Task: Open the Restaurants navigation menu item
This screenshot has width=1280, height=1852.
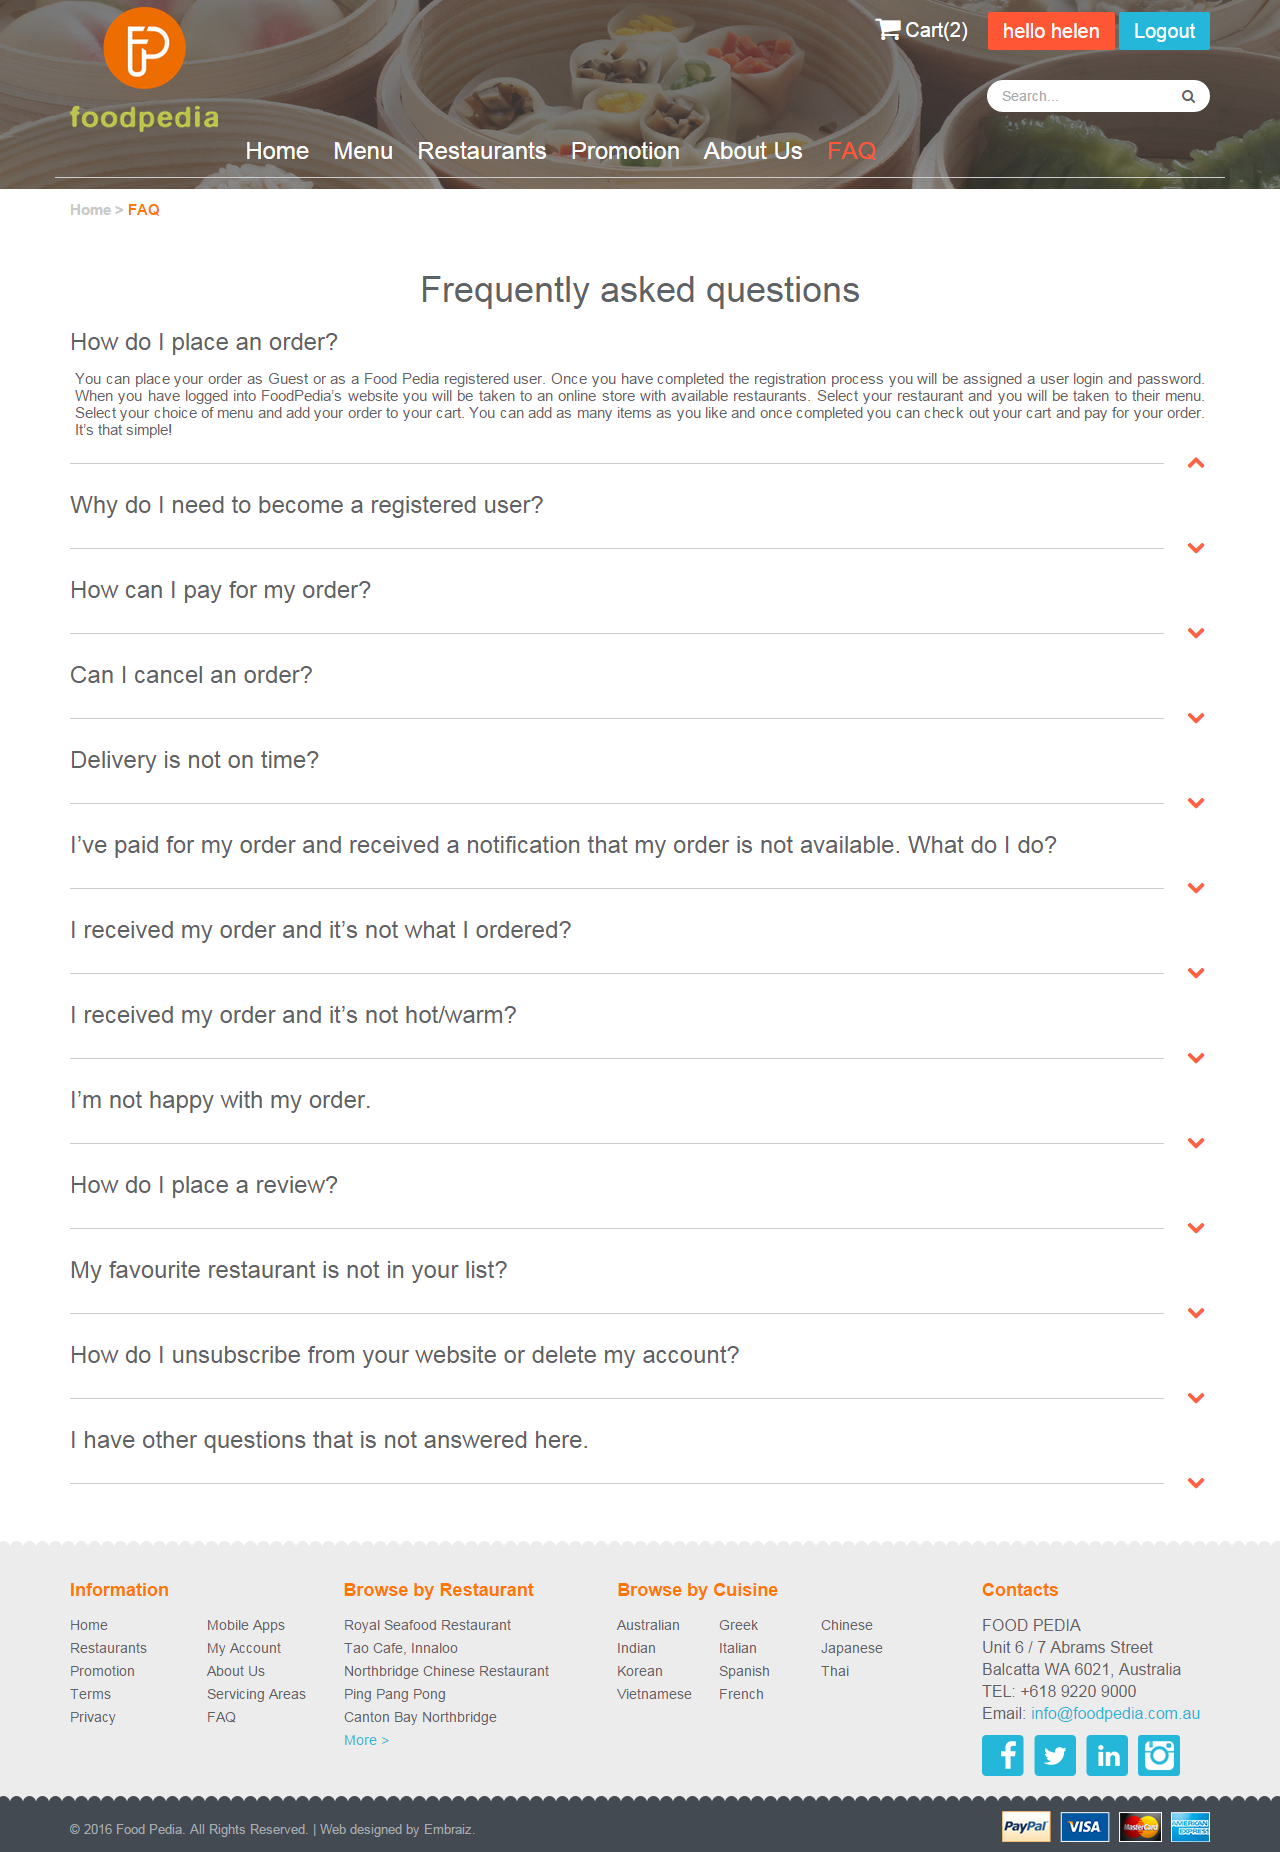Action: click(x=481, y=151)
